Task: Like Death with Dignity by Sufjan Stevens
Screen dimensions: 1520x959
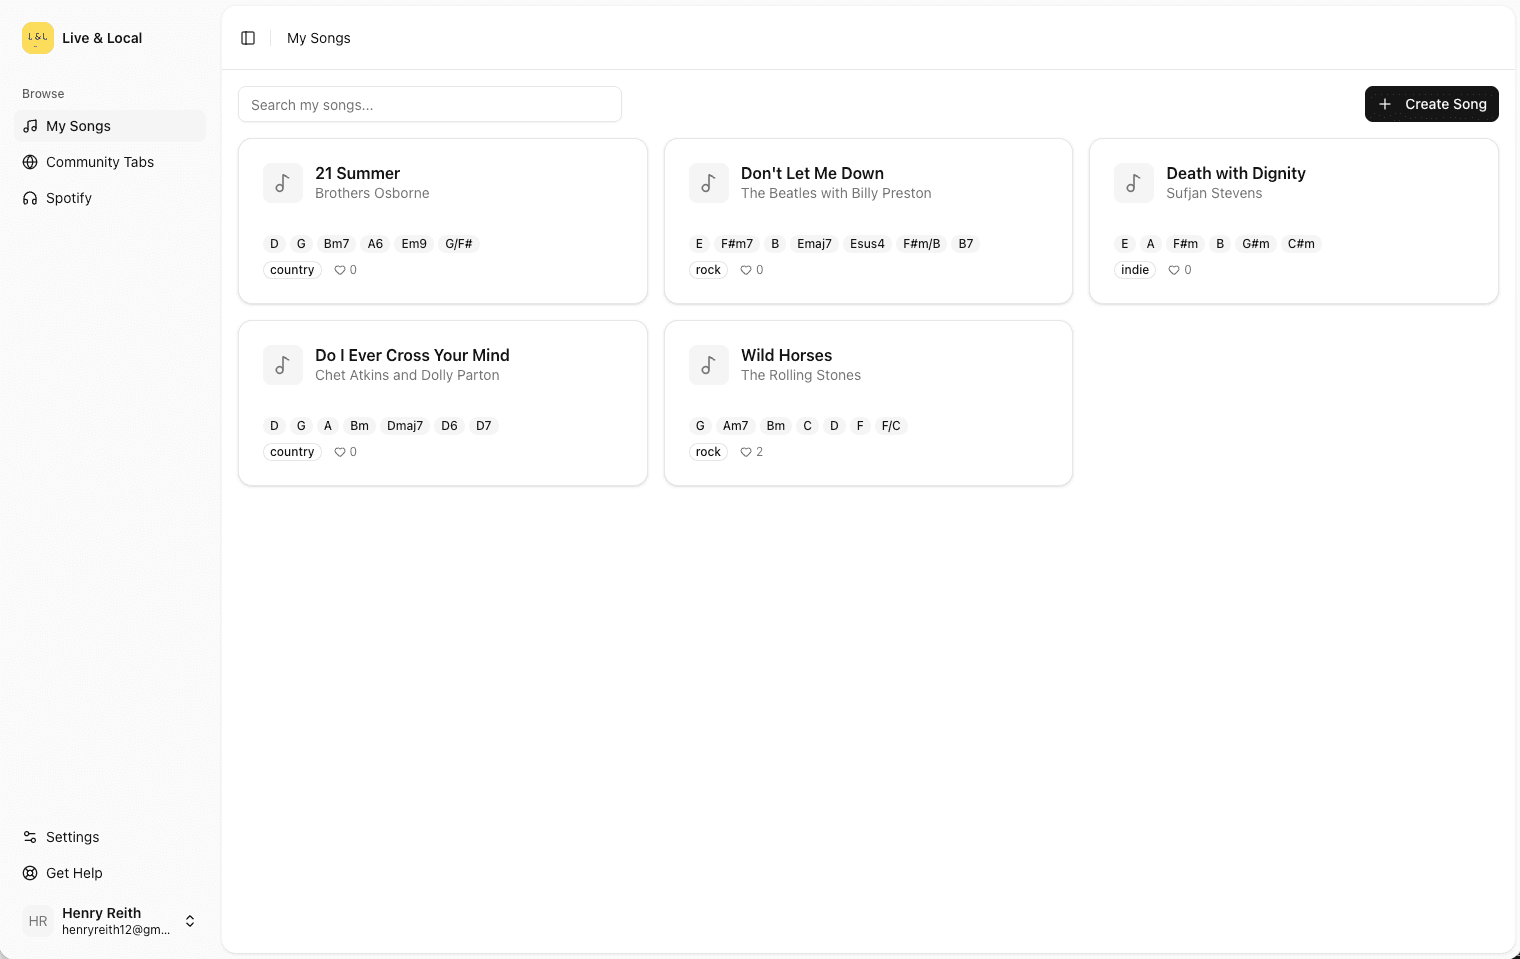Action: pos(1172,270)
